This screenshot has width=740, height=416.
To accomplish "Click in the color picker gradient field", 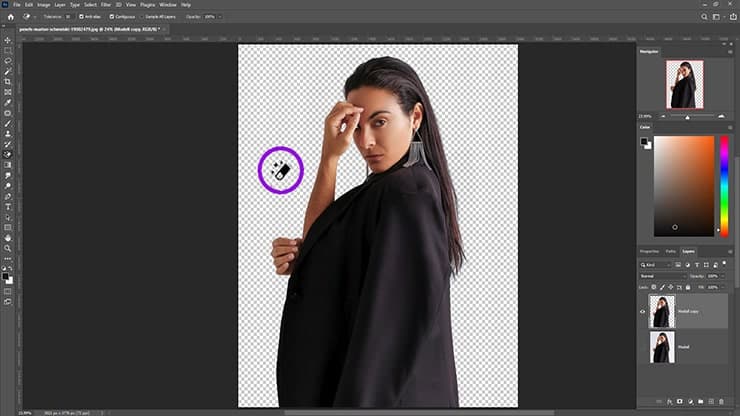I will (684, 186).
